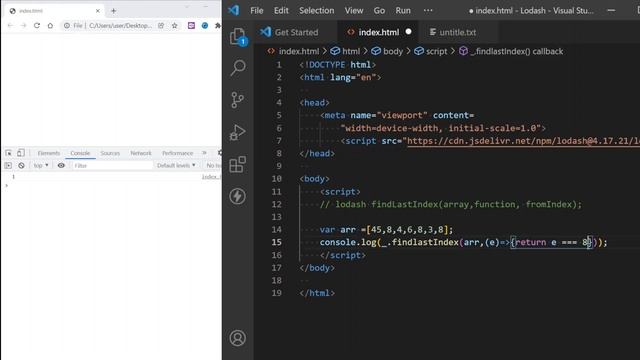Click the console Filter input field
Screen dimensions: 640x360
[112, 165]
